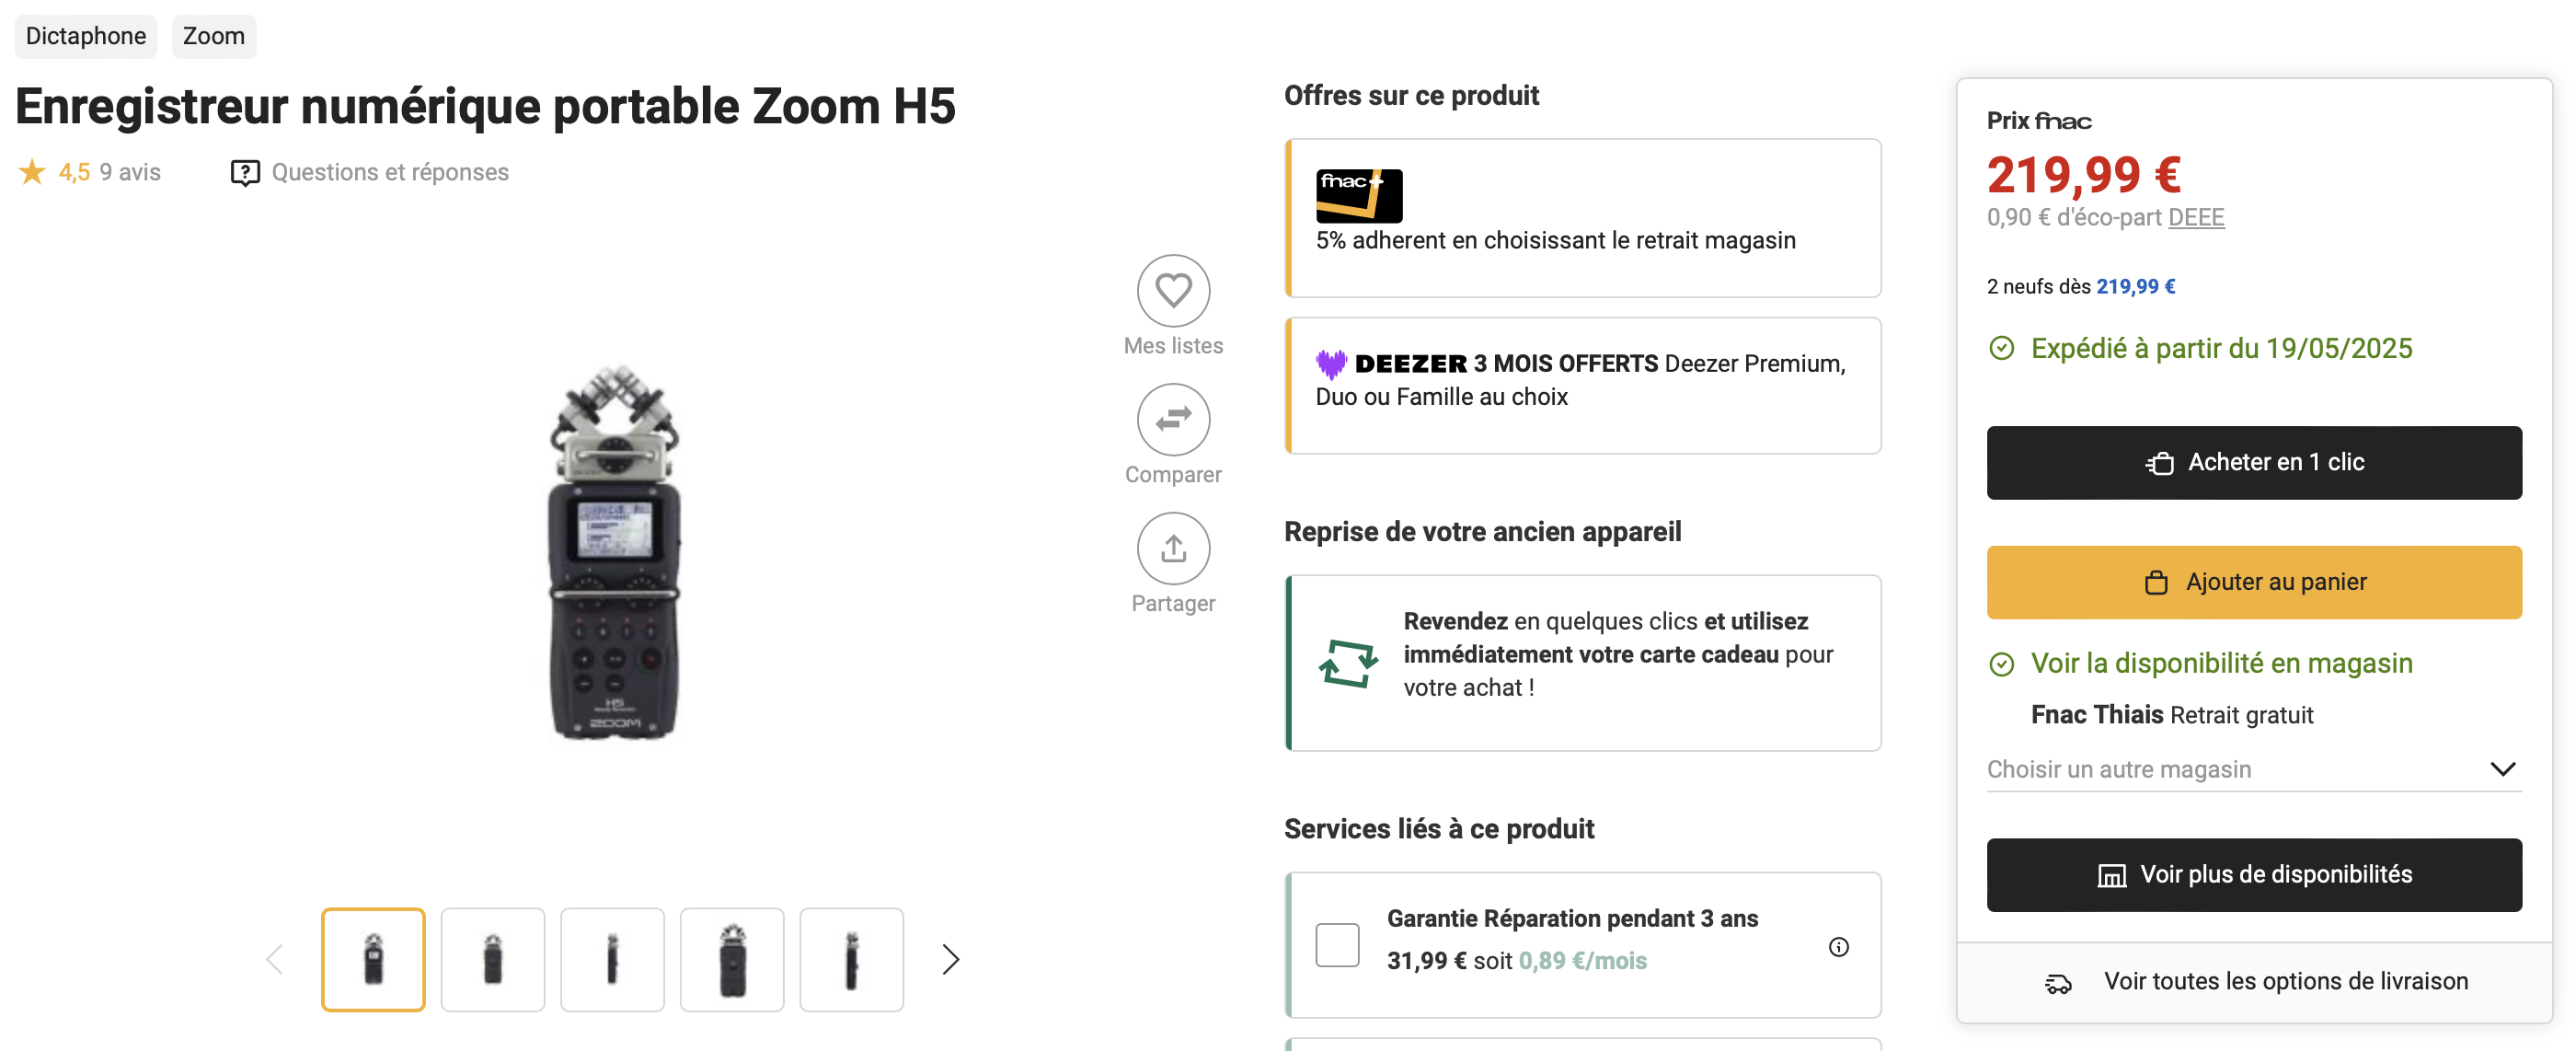
Task: Check the Garantie Réparation 3 ans checkbox
Action: point(1337,944)
